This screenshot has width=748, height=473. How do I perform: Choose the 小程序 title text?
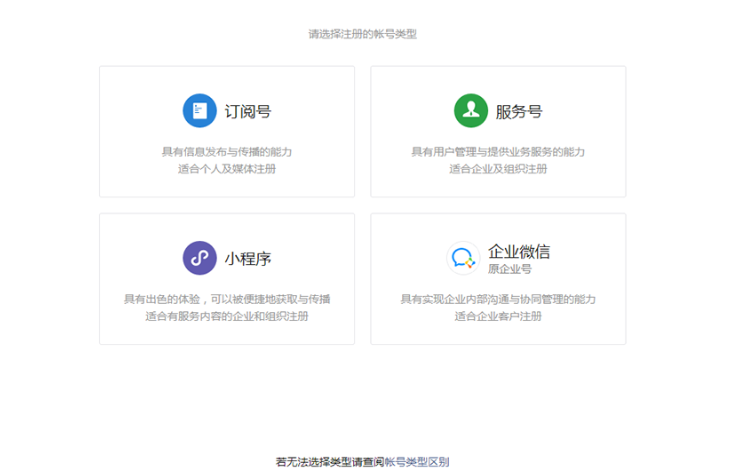[x=247, y=259]
